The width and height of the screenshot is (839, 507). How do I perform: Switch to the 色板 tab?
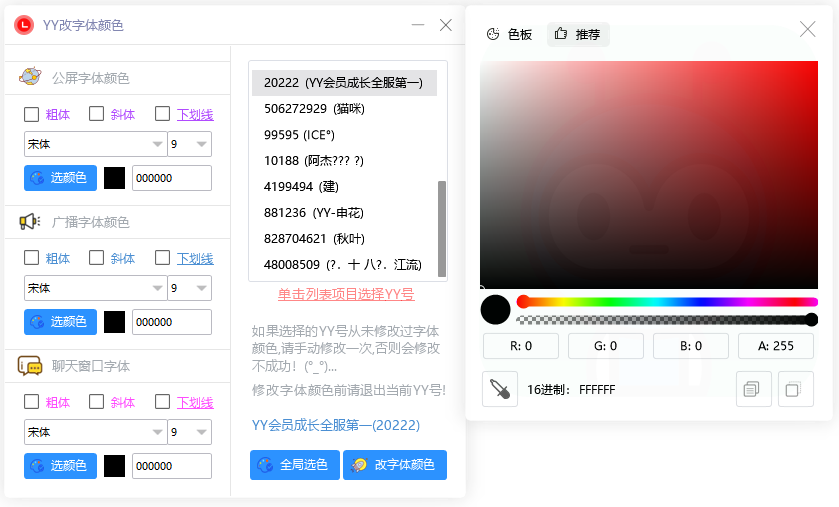tap(509, 34)
